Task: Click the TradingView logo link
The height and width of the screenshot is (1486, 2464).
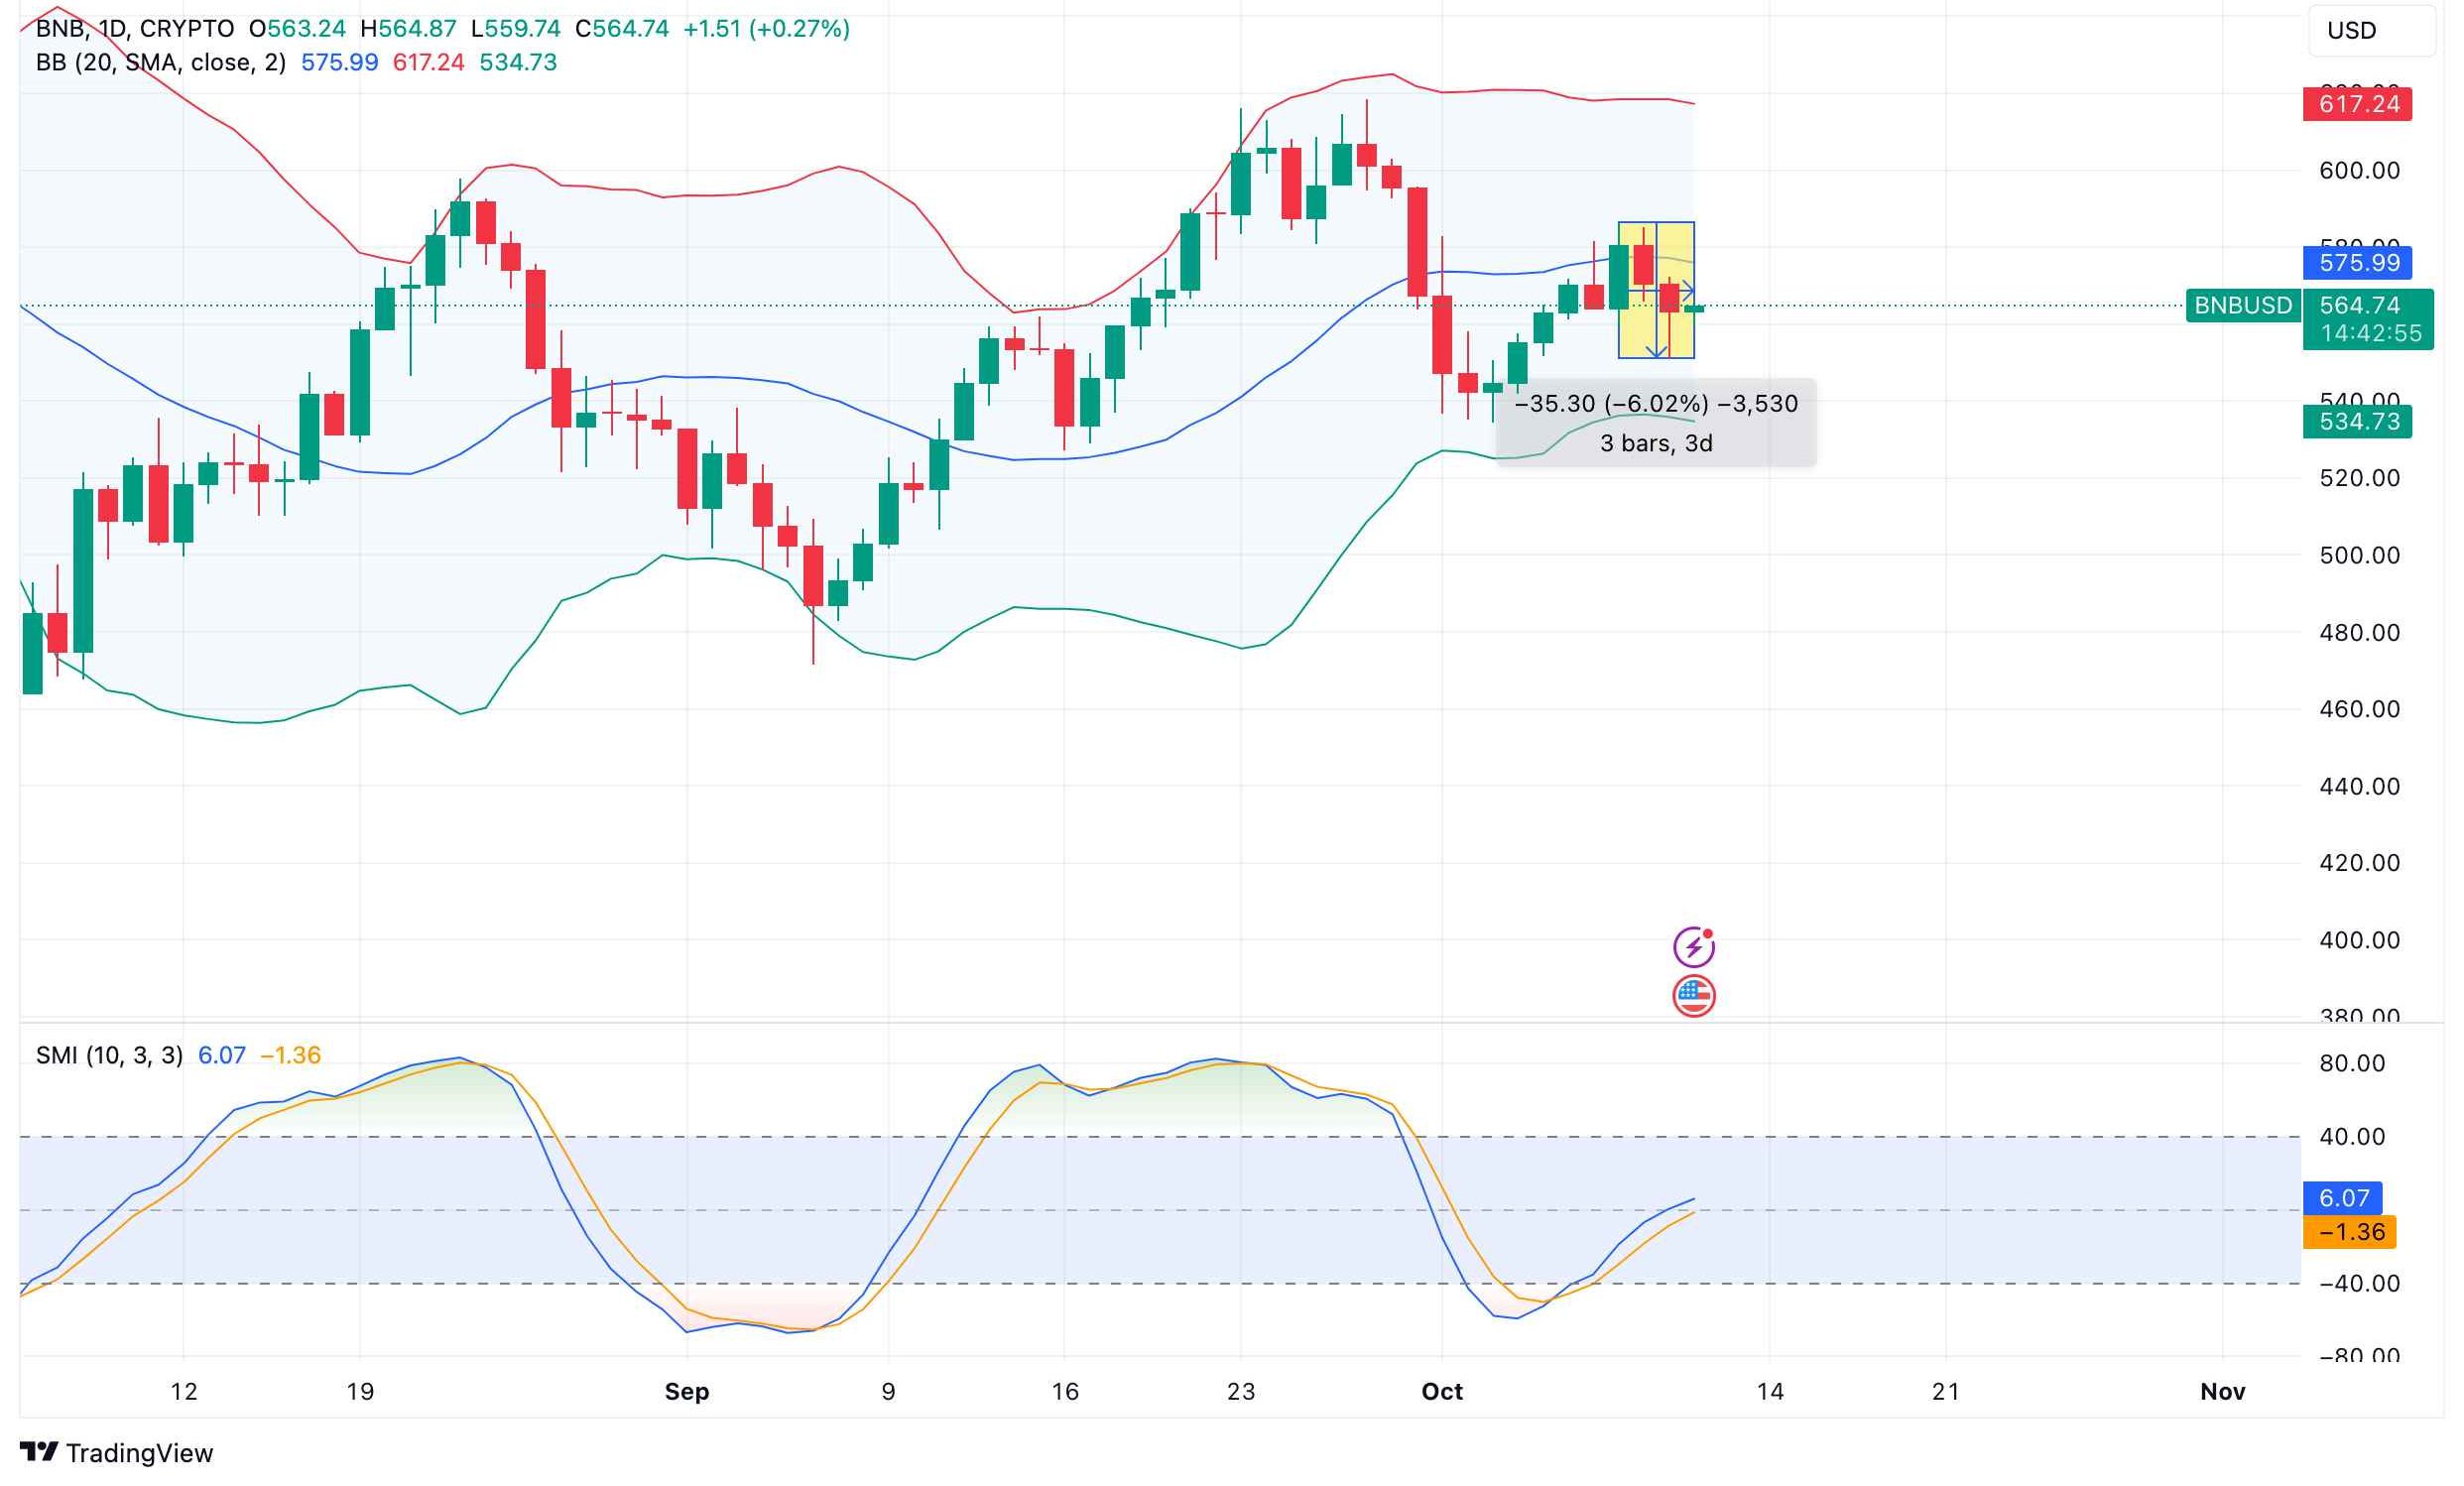Action: point(116,1452)
